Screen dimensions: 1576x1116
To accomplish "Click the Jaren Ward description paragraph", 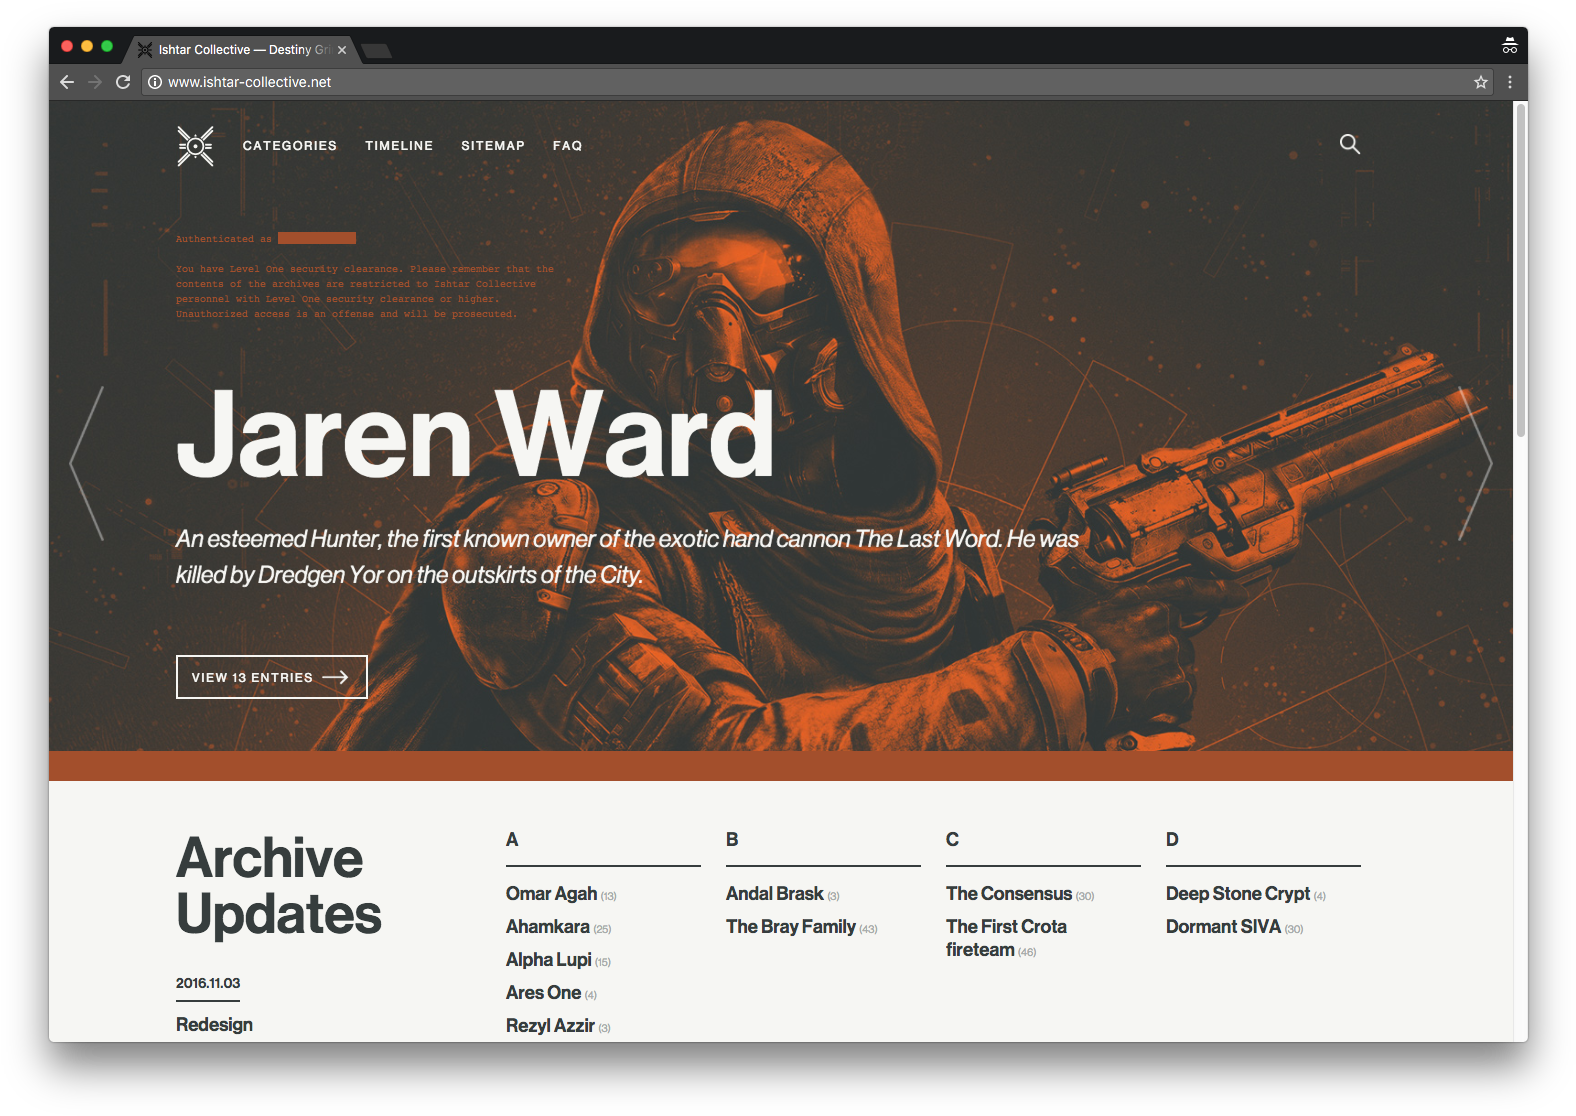I will [627, 557].
